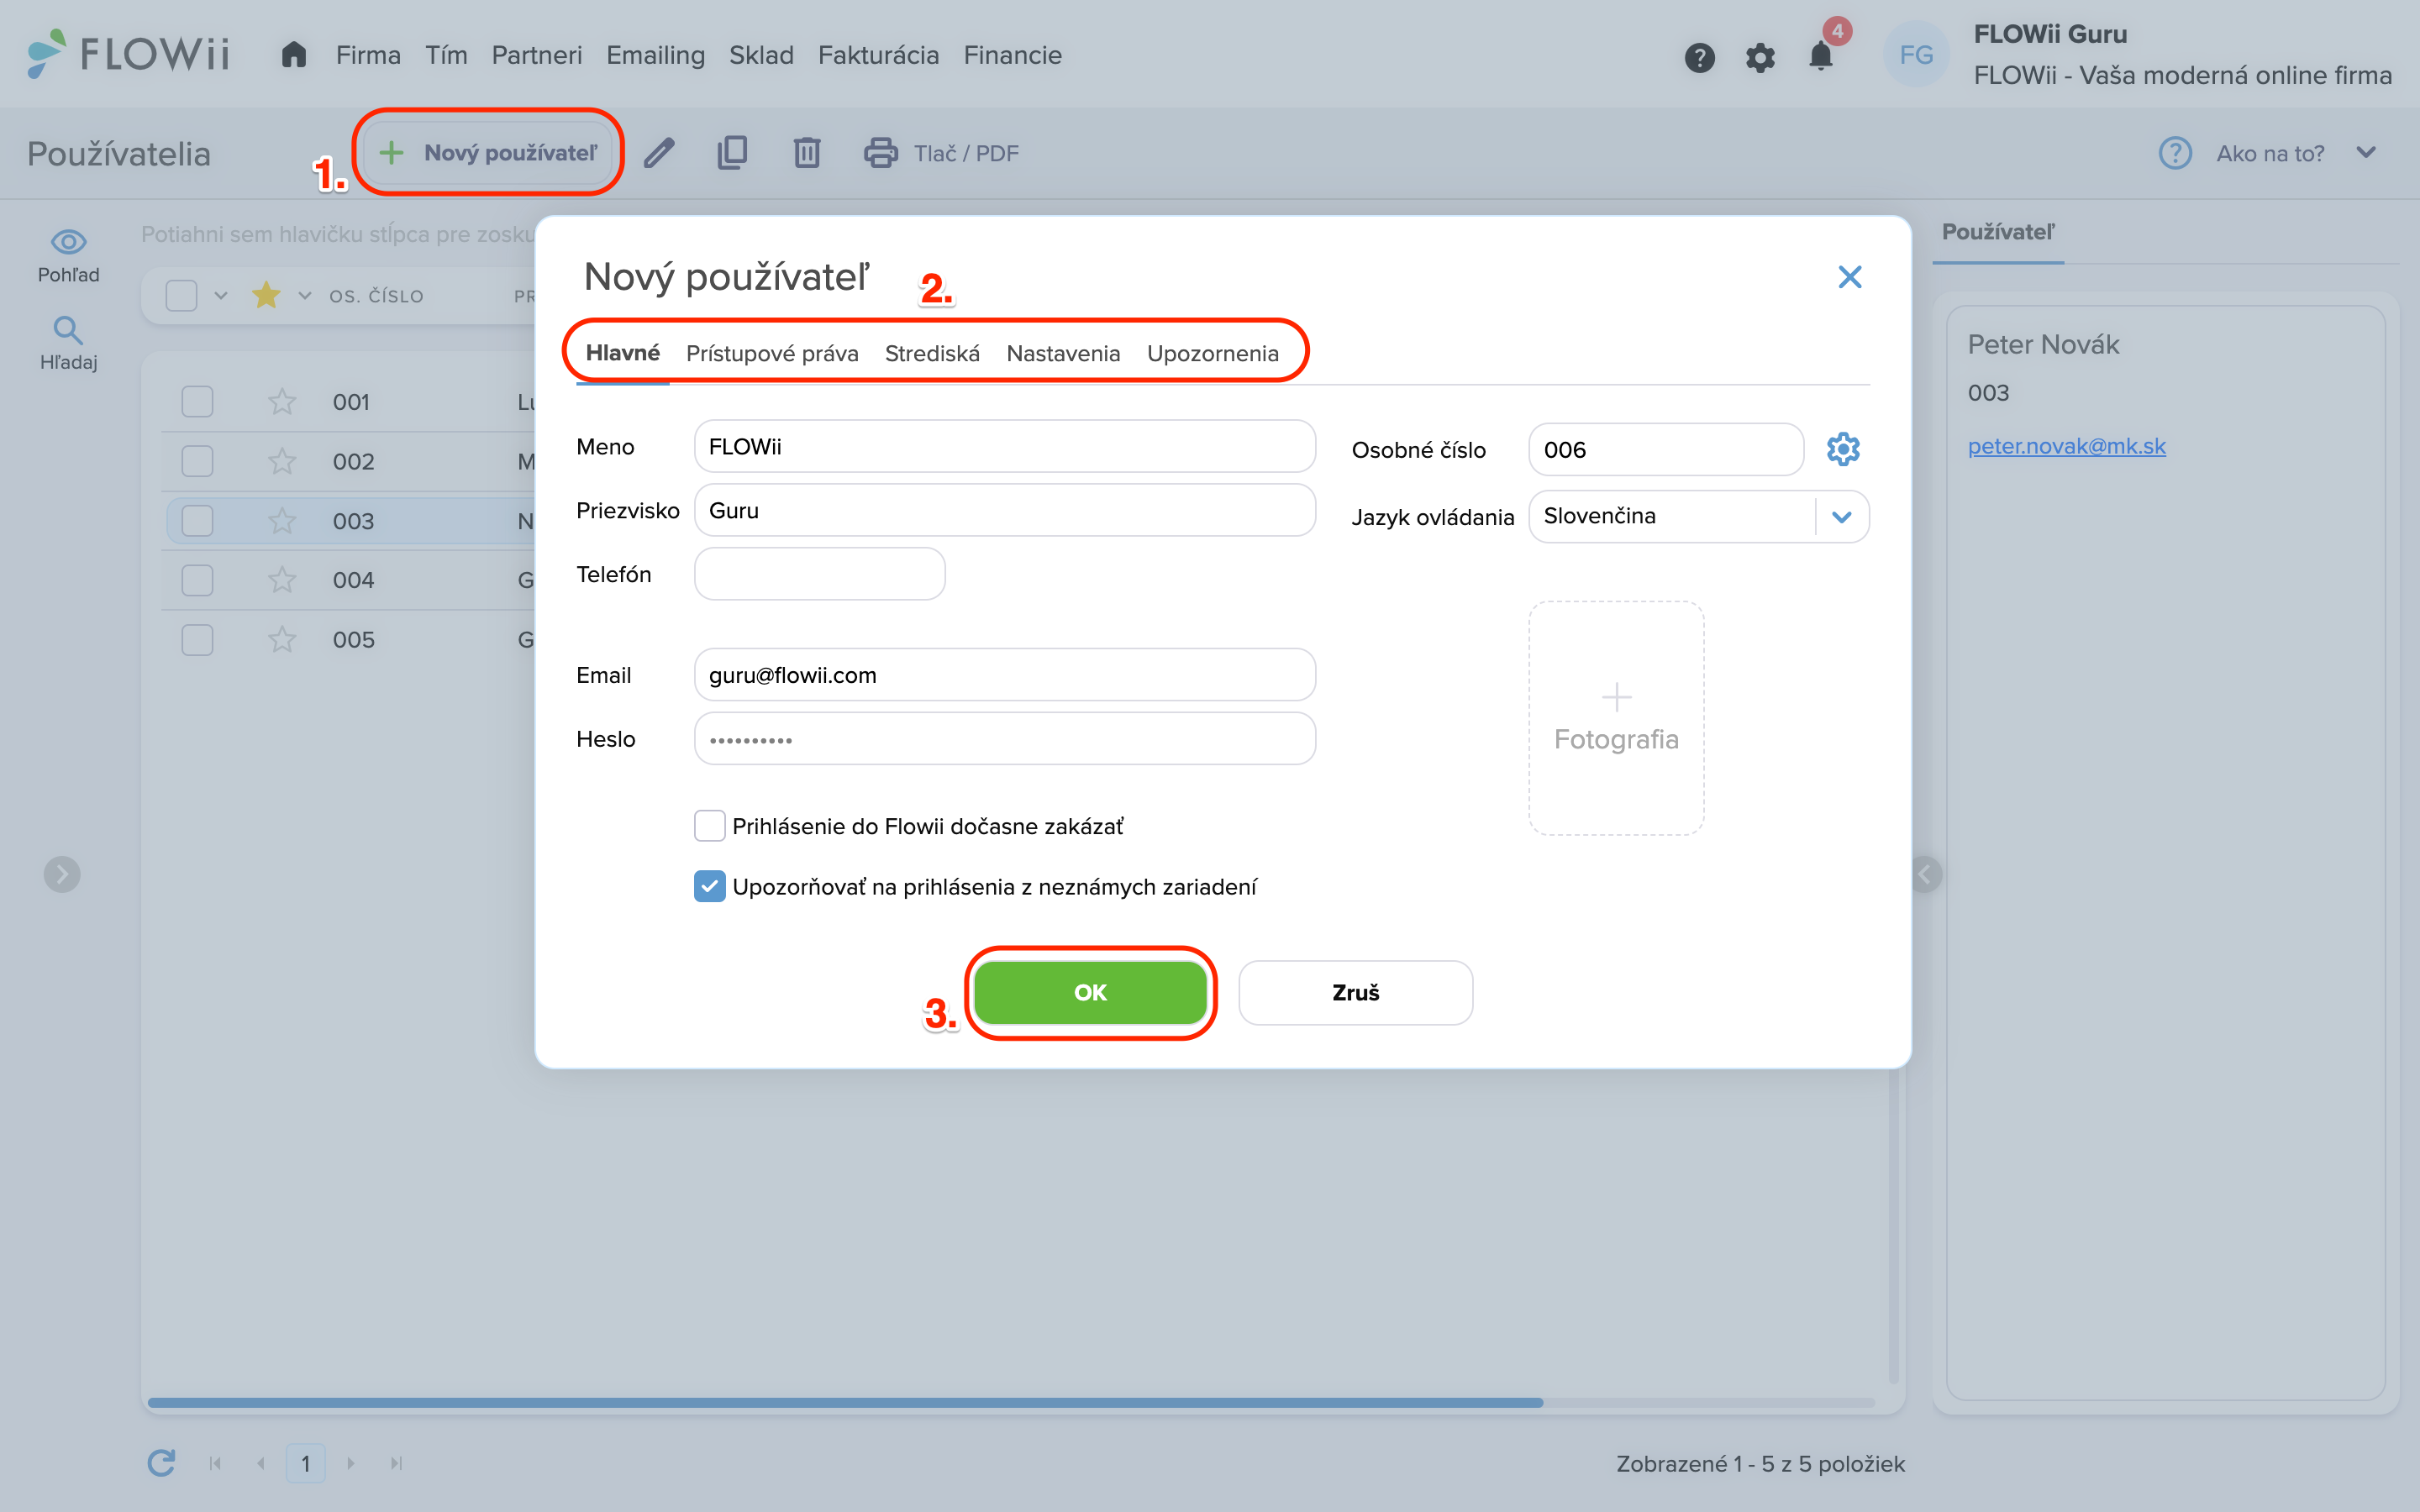This screenshot has width=2420, height=1512.
Task: Click the Tlač / PDF printer button
Action: 941,153
